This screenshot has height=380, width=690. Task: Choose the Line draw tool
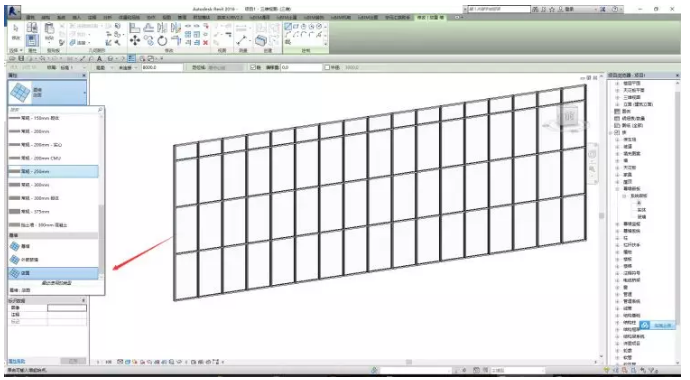pos(288,27)
